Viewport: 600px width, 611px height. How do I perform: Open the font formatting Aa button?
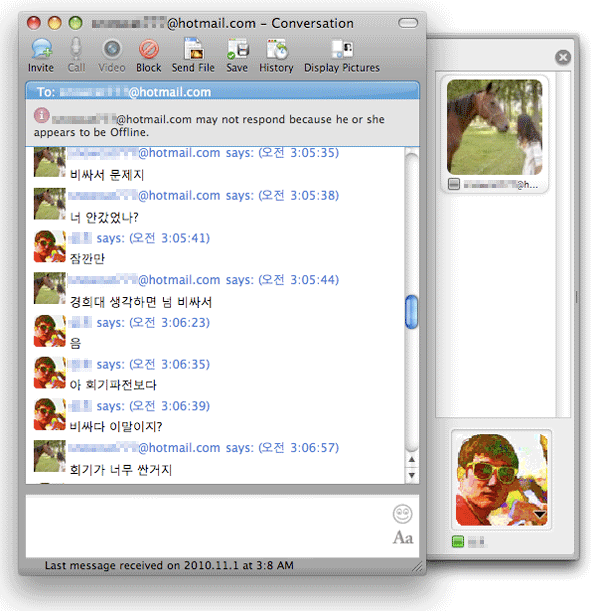click(403, 538)
